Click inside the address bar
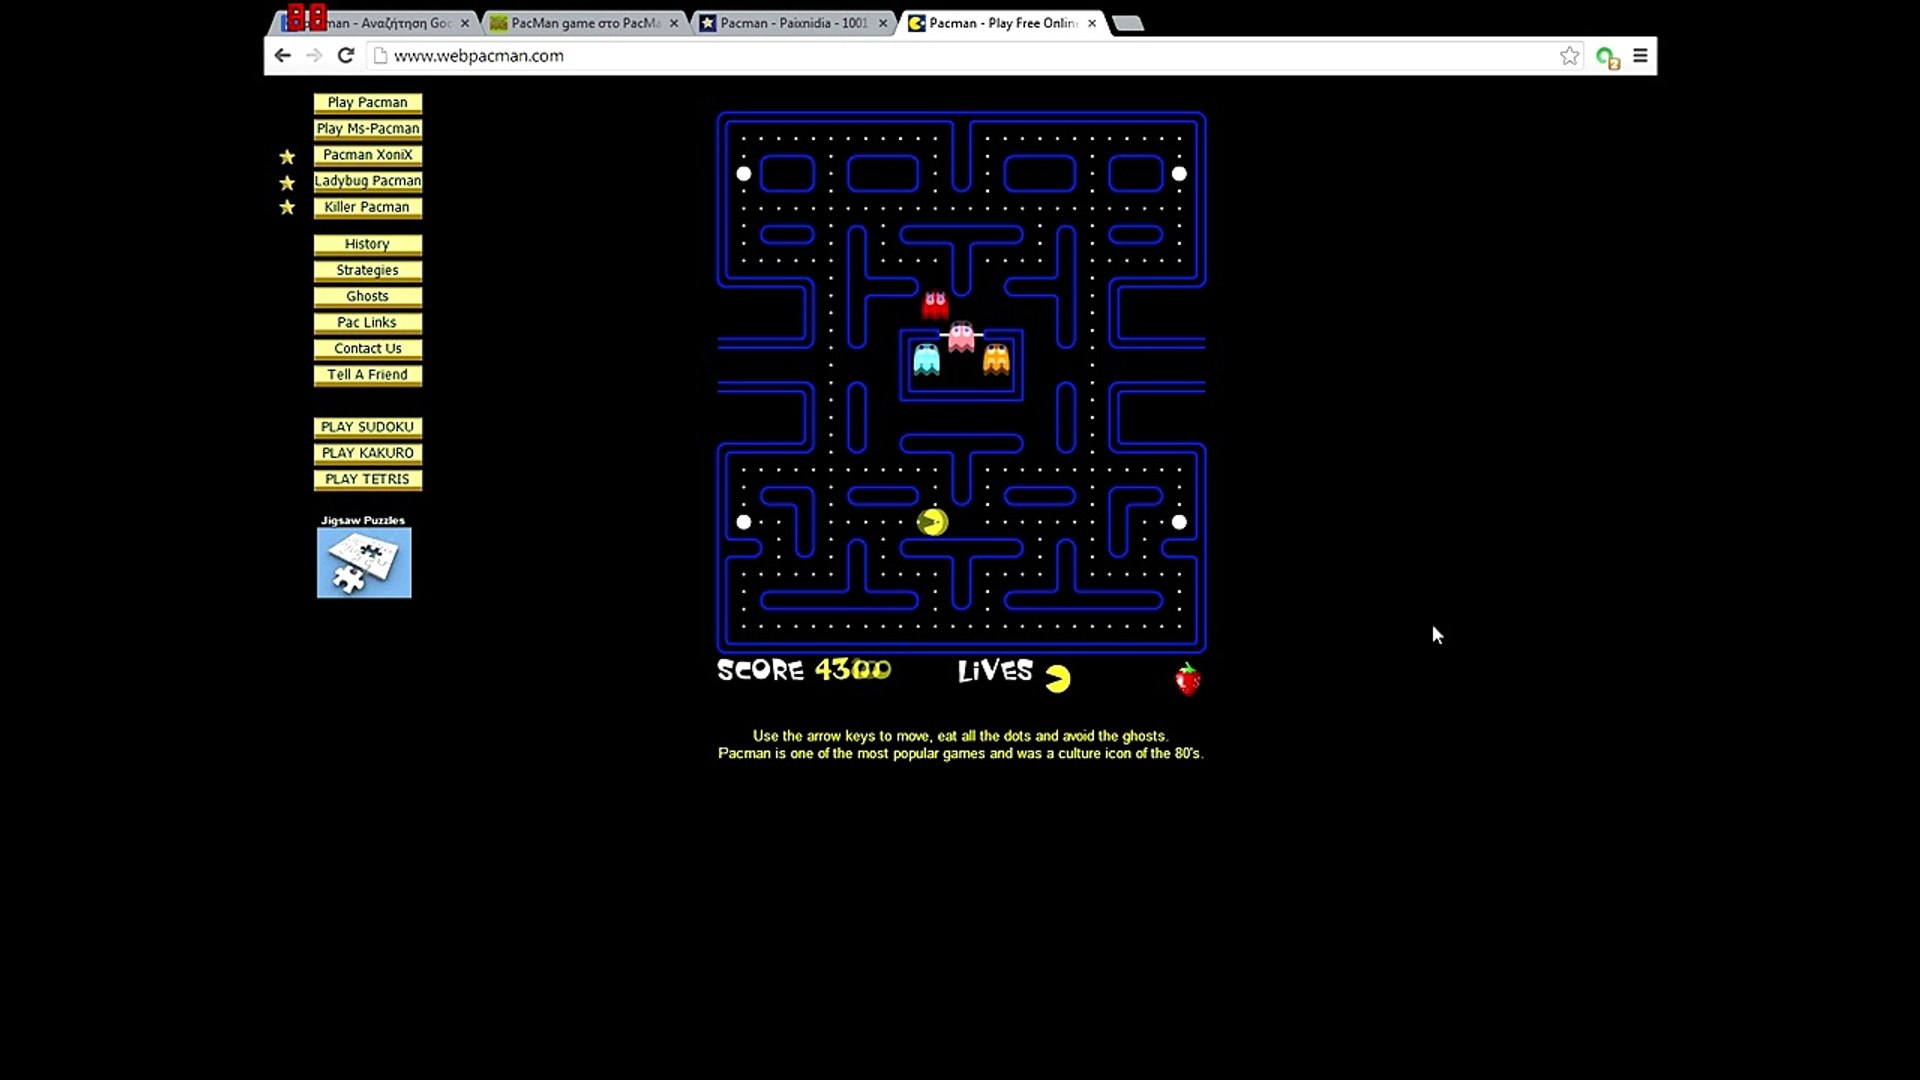Screen dimensions: 1920x1080 click(x=700, y=56)
